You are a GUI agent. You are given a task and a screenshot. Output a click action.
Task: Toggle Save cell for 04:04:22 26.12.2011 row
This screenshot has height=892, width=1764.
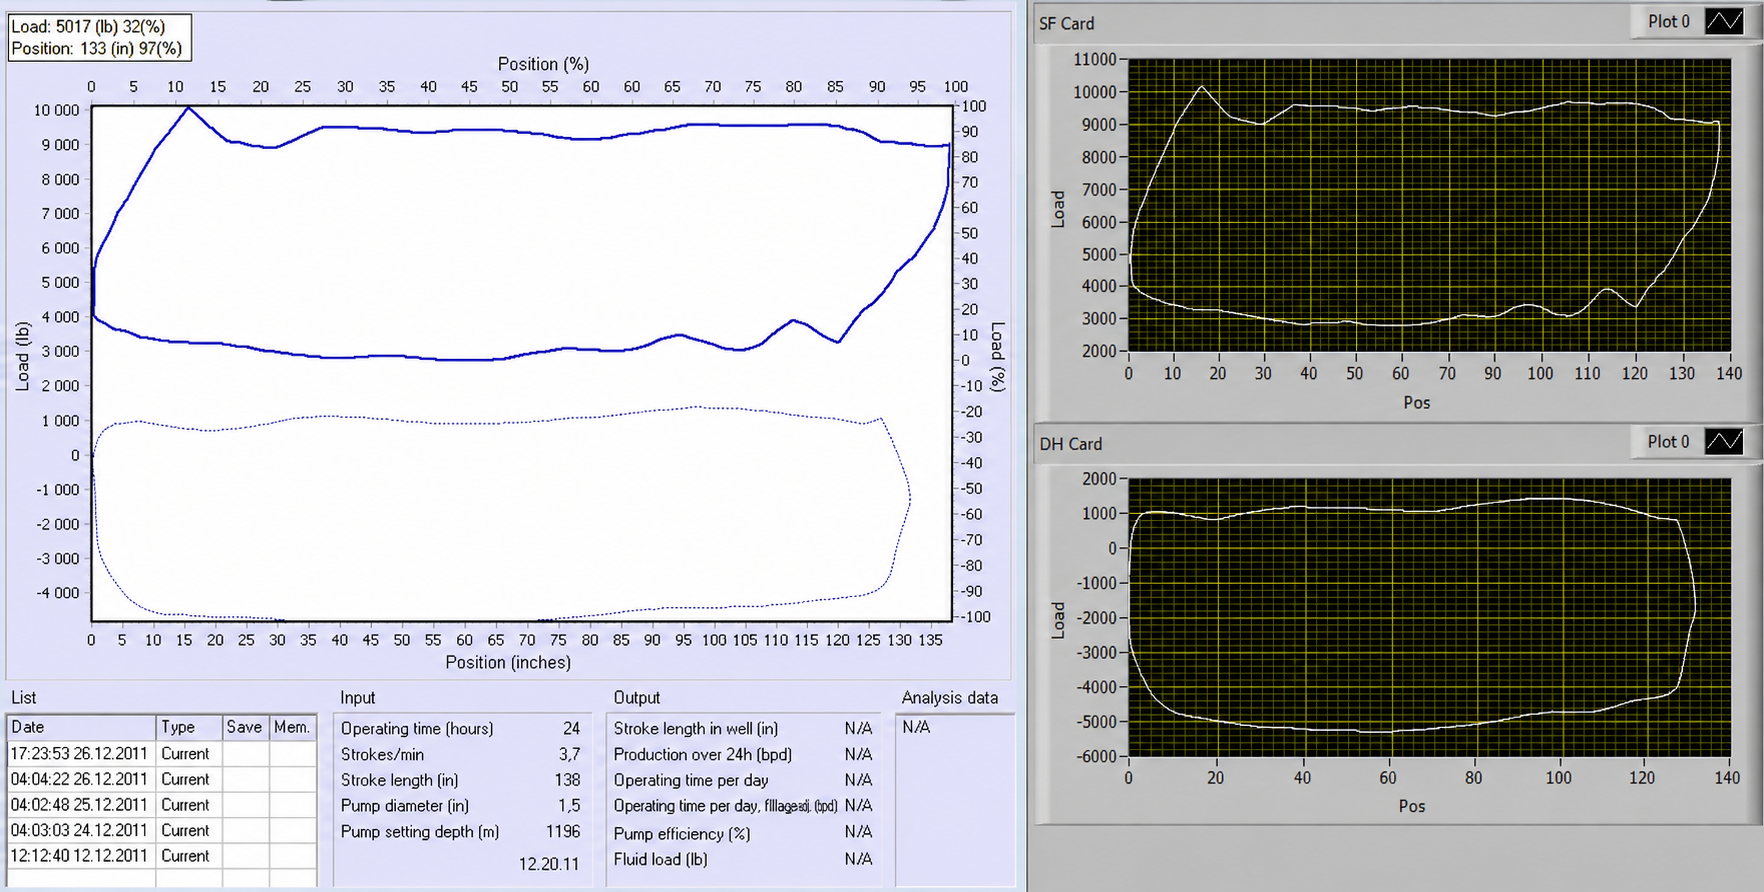(x=245, y=779)
